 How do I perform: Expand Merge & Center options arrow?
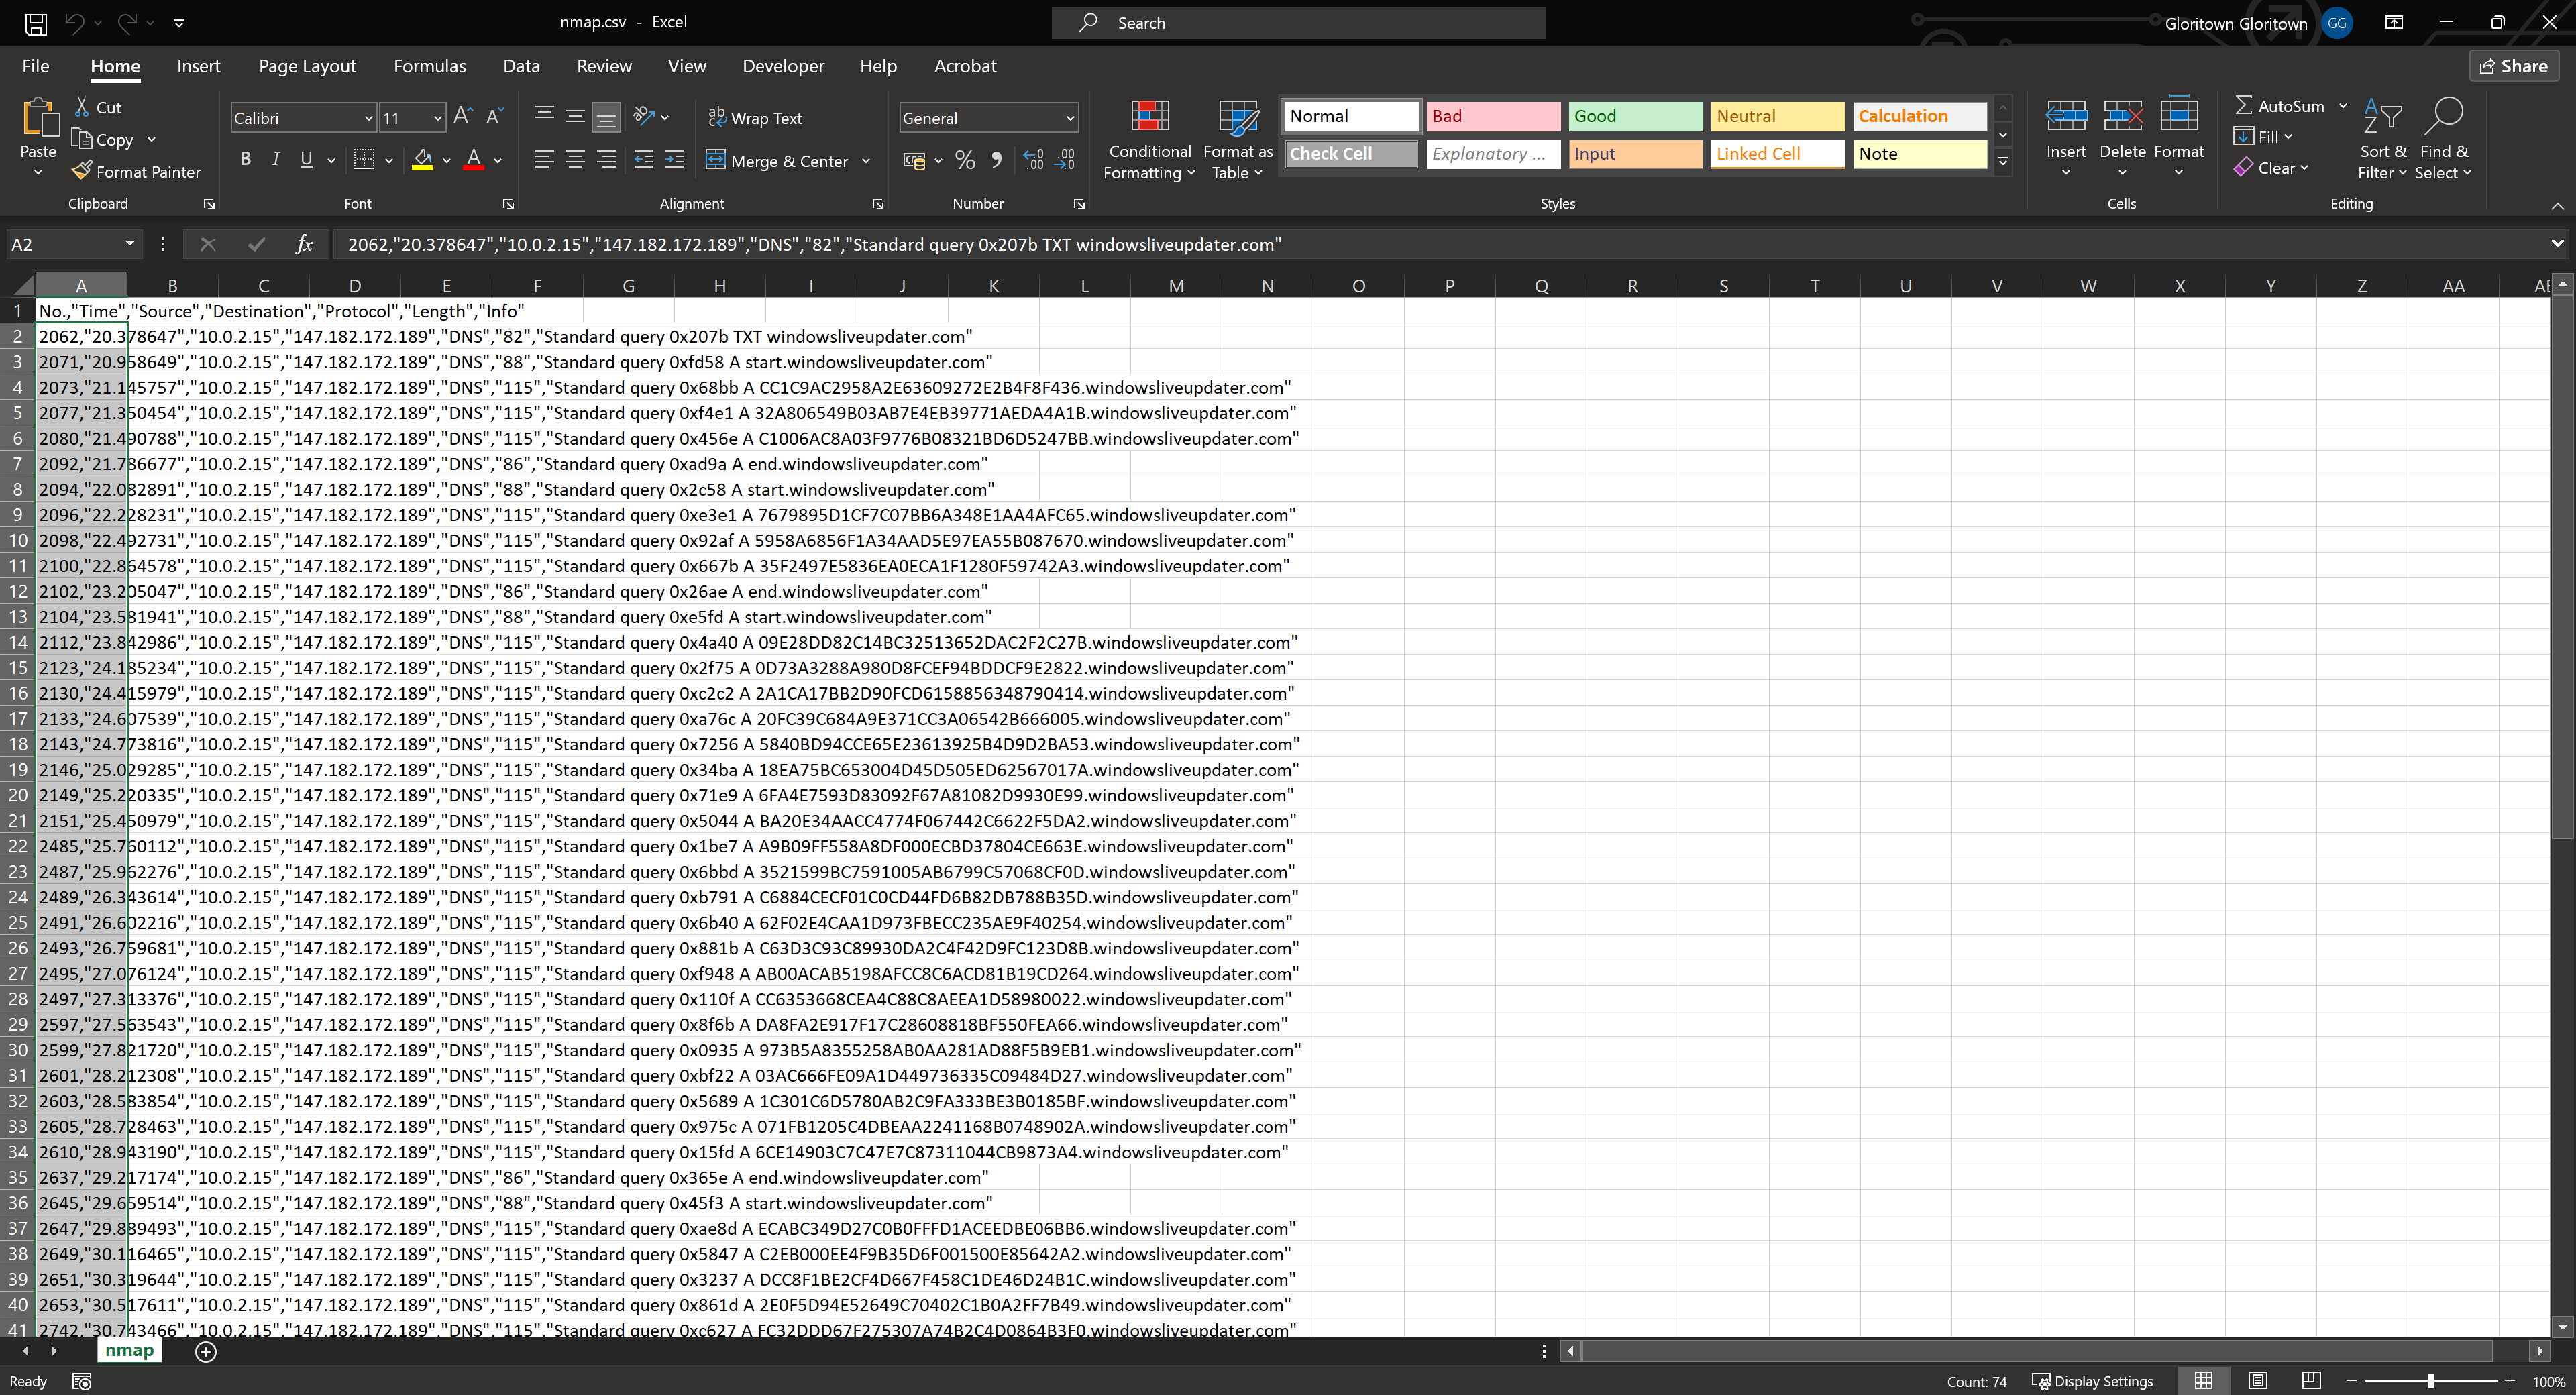click(866, 161)
